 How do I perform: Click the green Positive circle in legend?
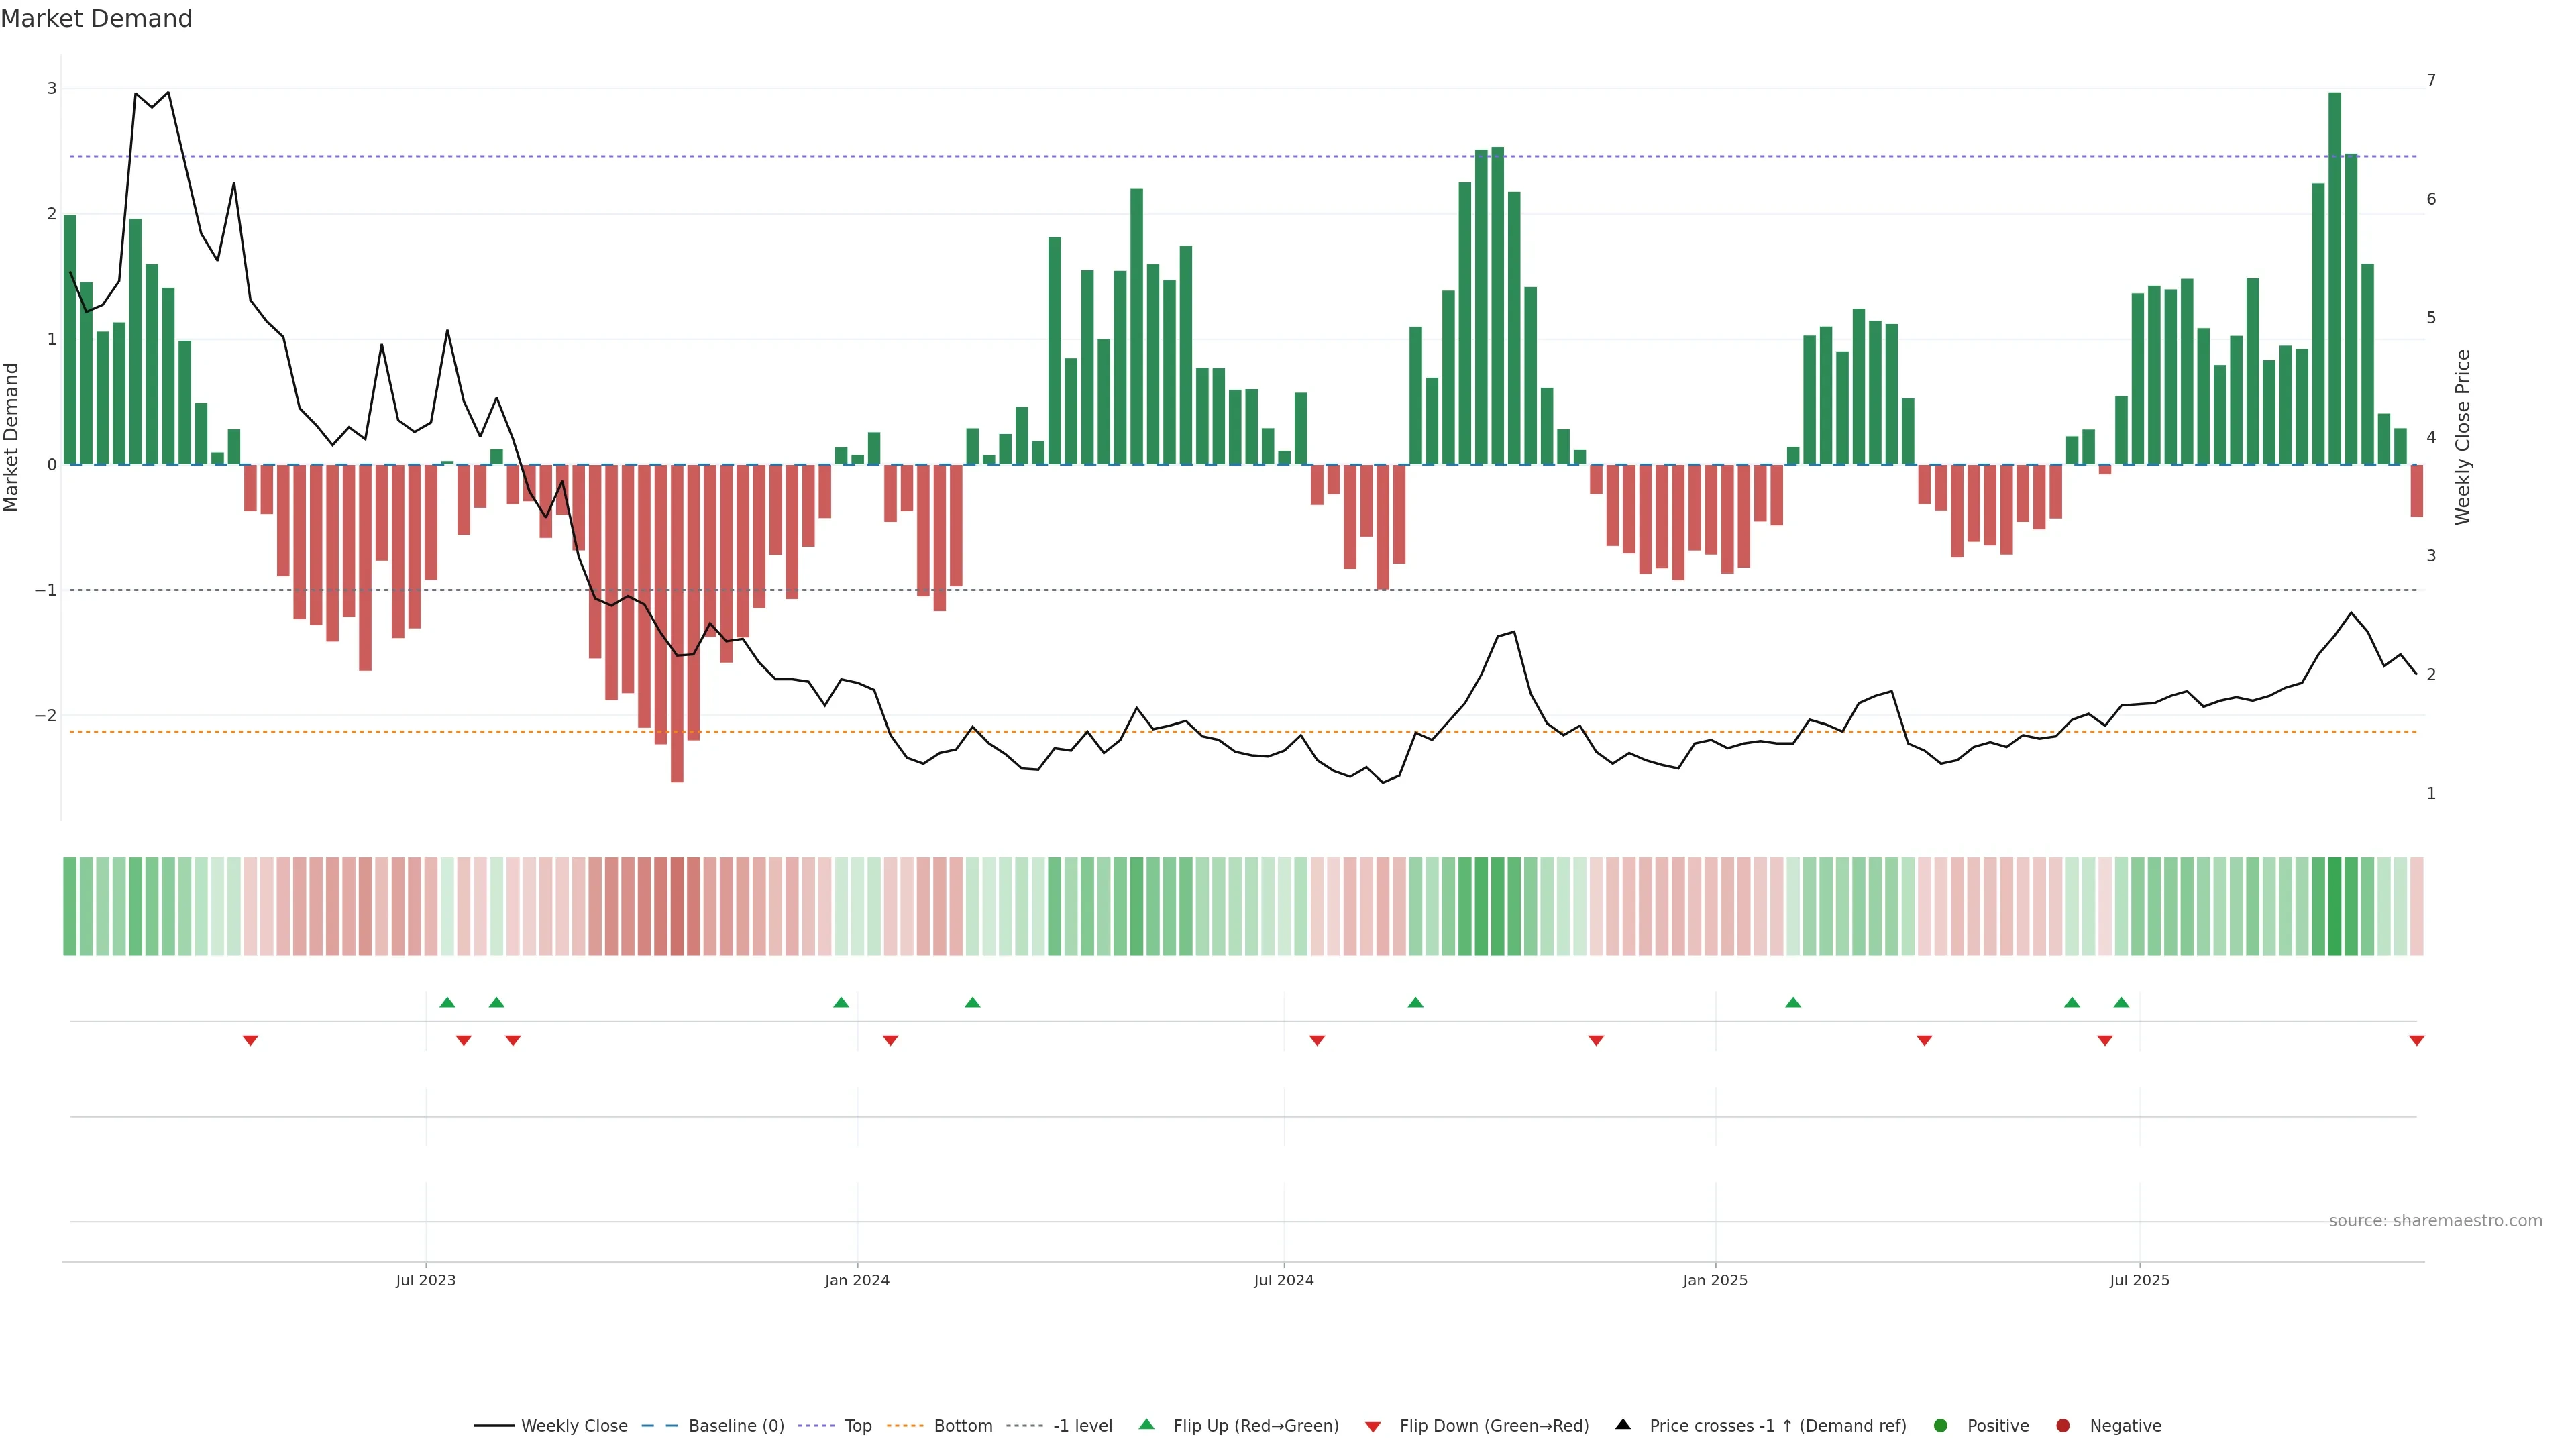(x=1940, y=1425)
